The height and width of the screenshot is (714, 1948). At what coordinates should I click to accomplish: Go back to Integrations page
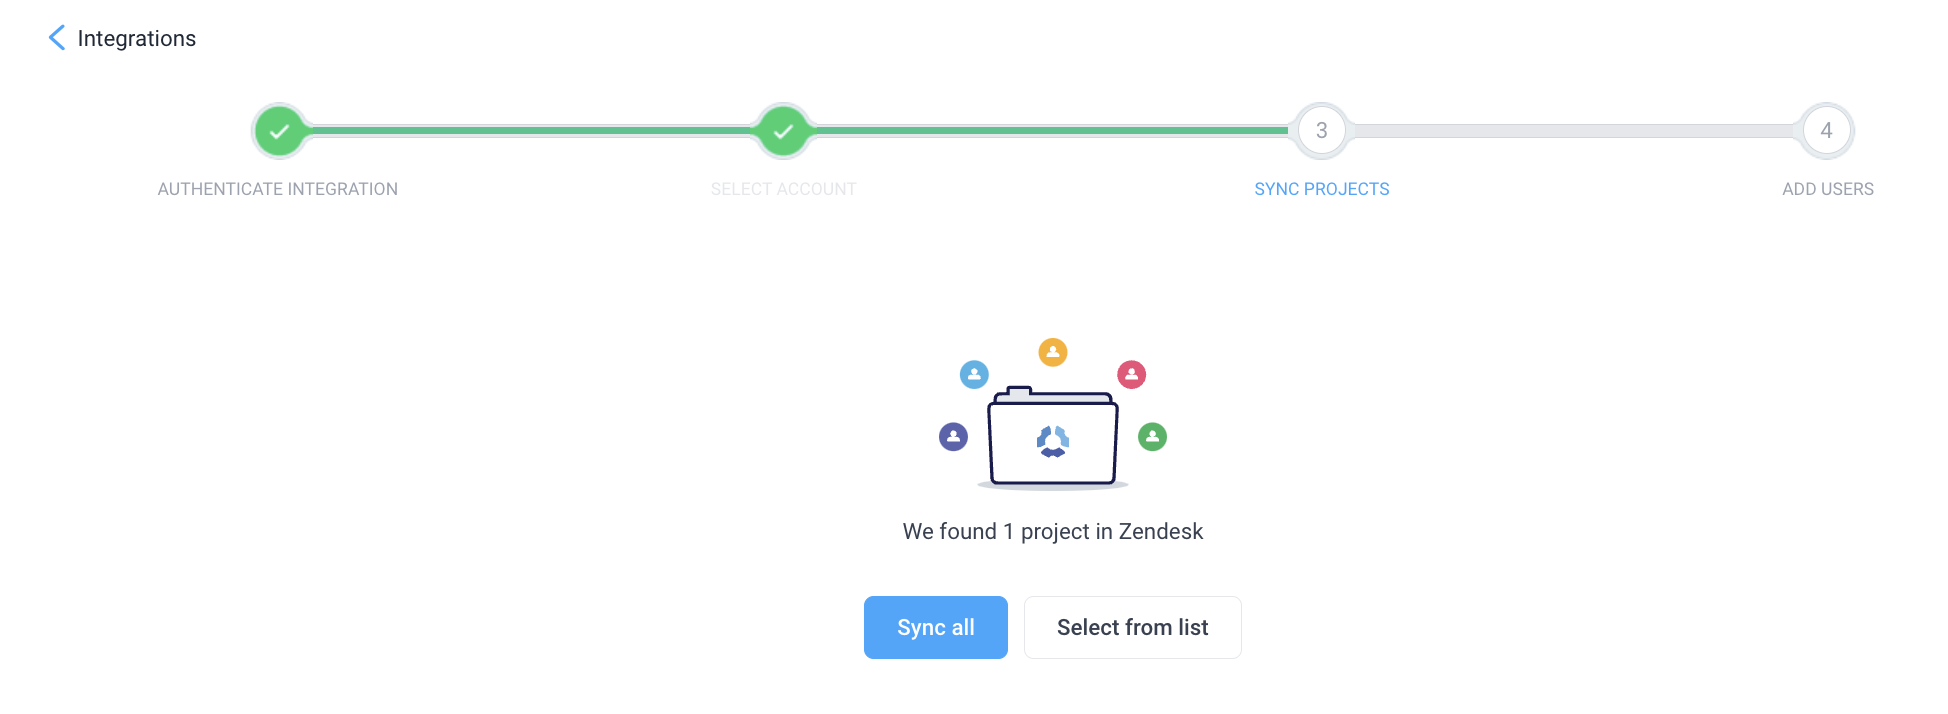[x=136, y=38]
